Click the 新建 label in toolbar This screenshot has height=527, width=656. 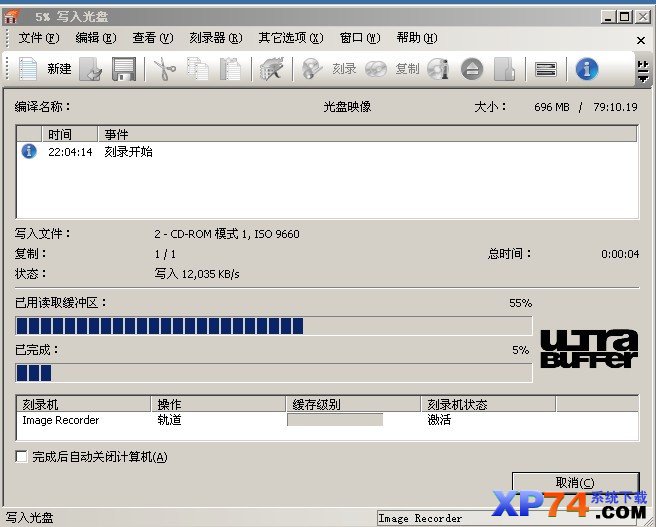[x=59, y=69]
